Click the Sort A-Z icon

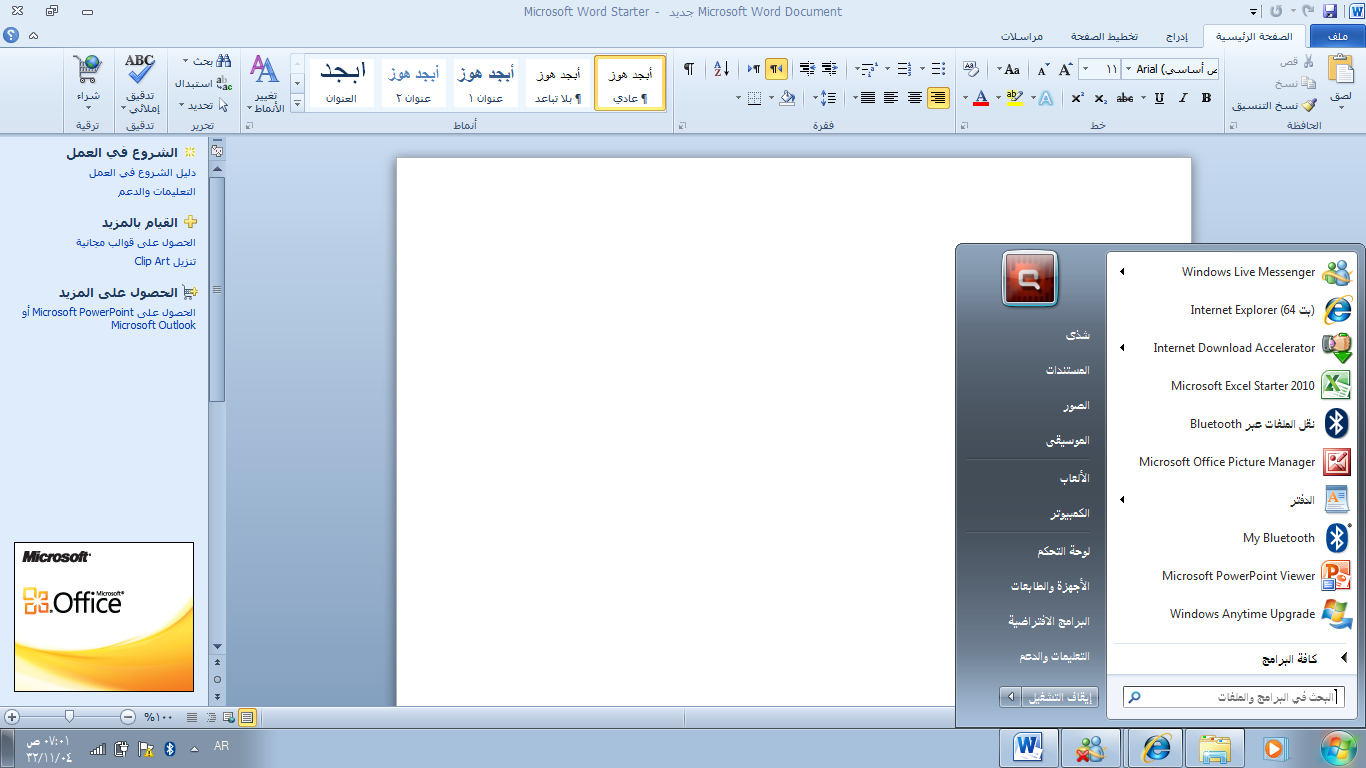(721, 69)
